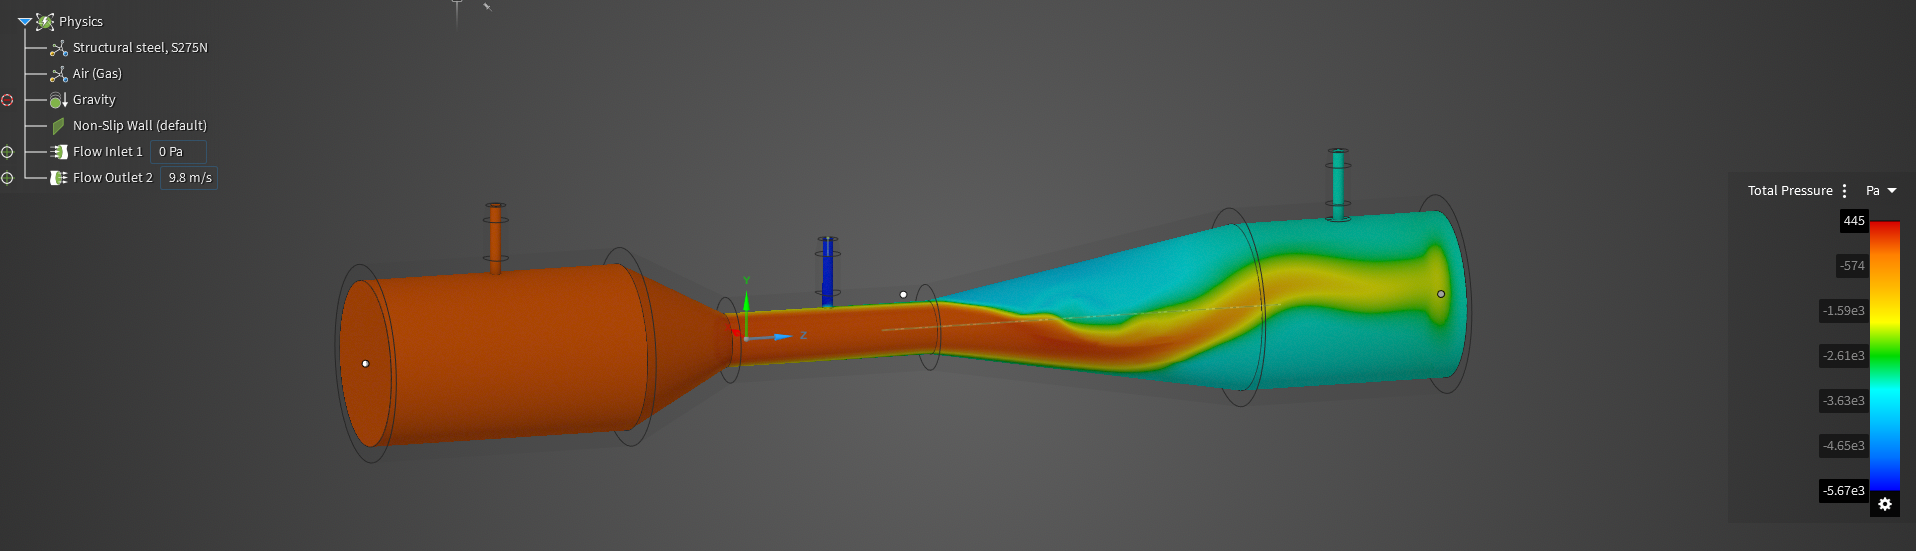Open legend settings gear icon
This screenshot has width=1916, height=551.
click(x=1885, y=504)
